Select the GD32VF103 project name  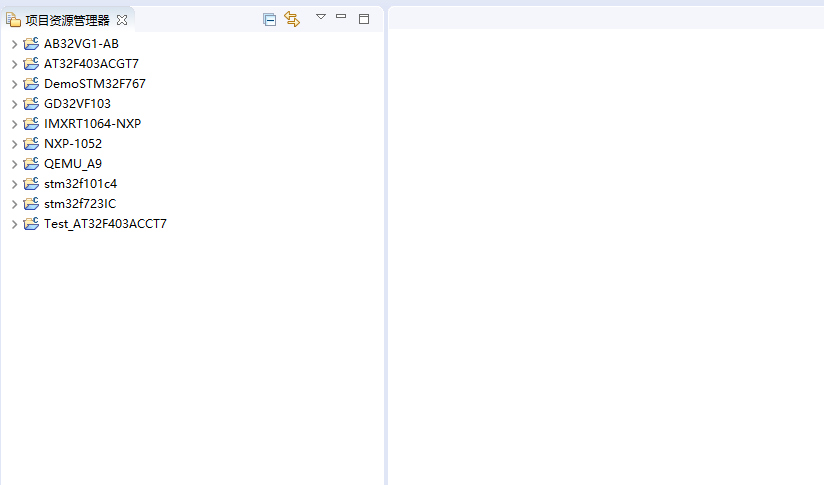(77, 104)
